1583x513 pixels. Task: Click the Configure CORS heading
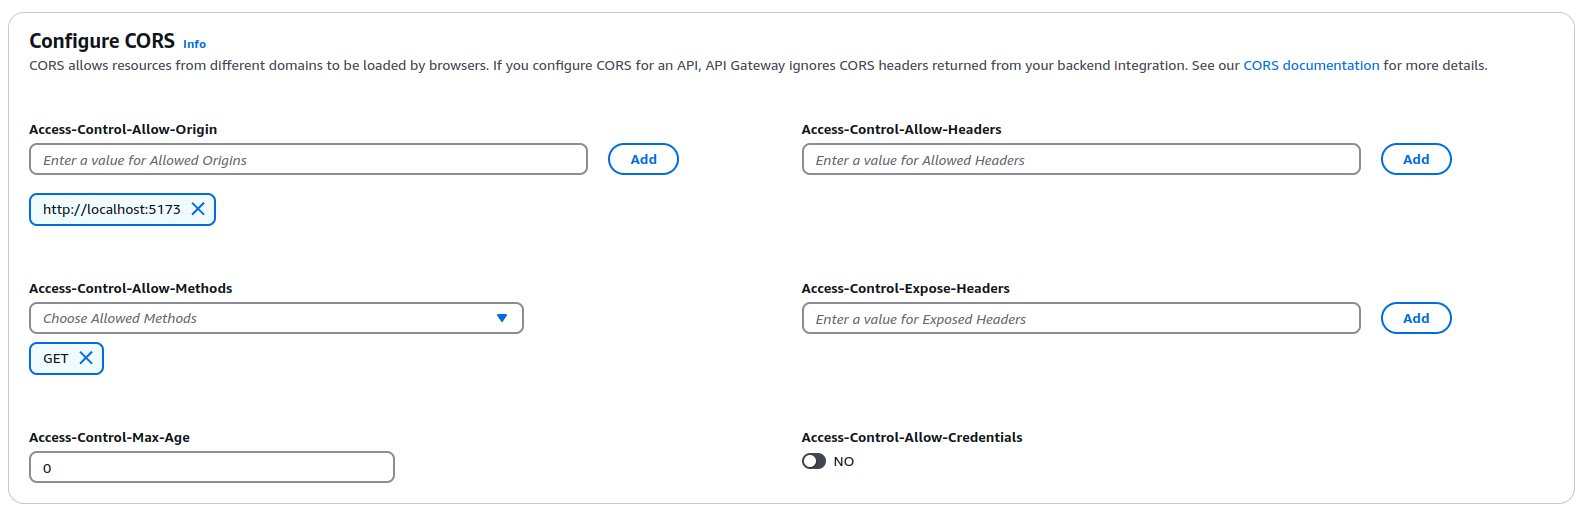coord(102,41)
